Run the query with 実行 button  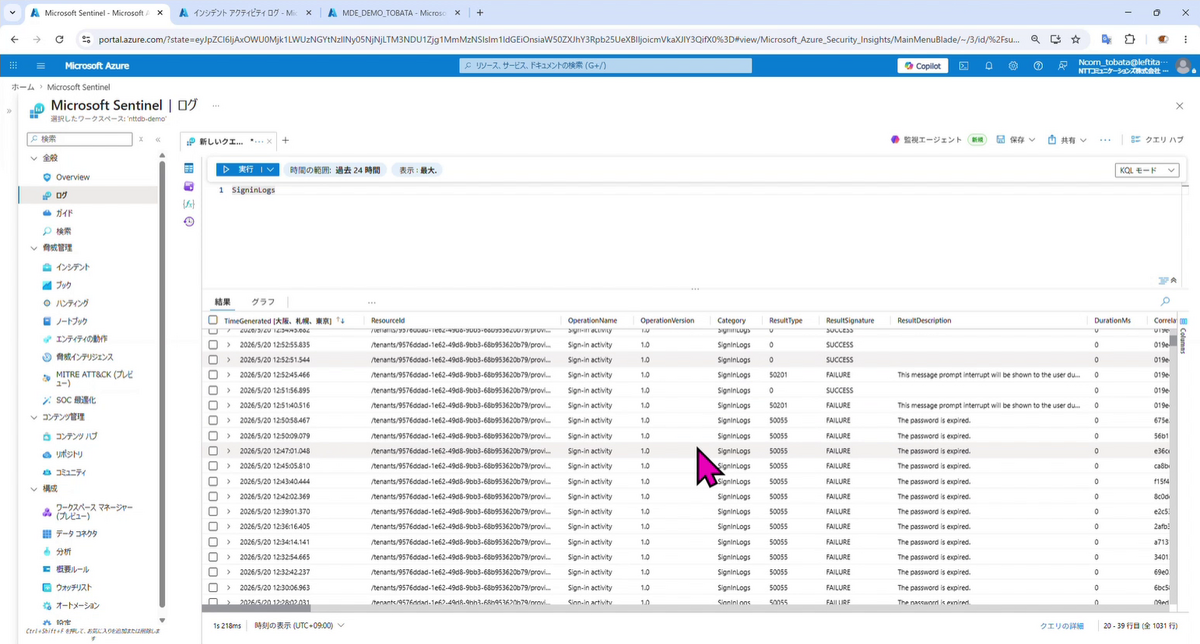pos(239,170)
